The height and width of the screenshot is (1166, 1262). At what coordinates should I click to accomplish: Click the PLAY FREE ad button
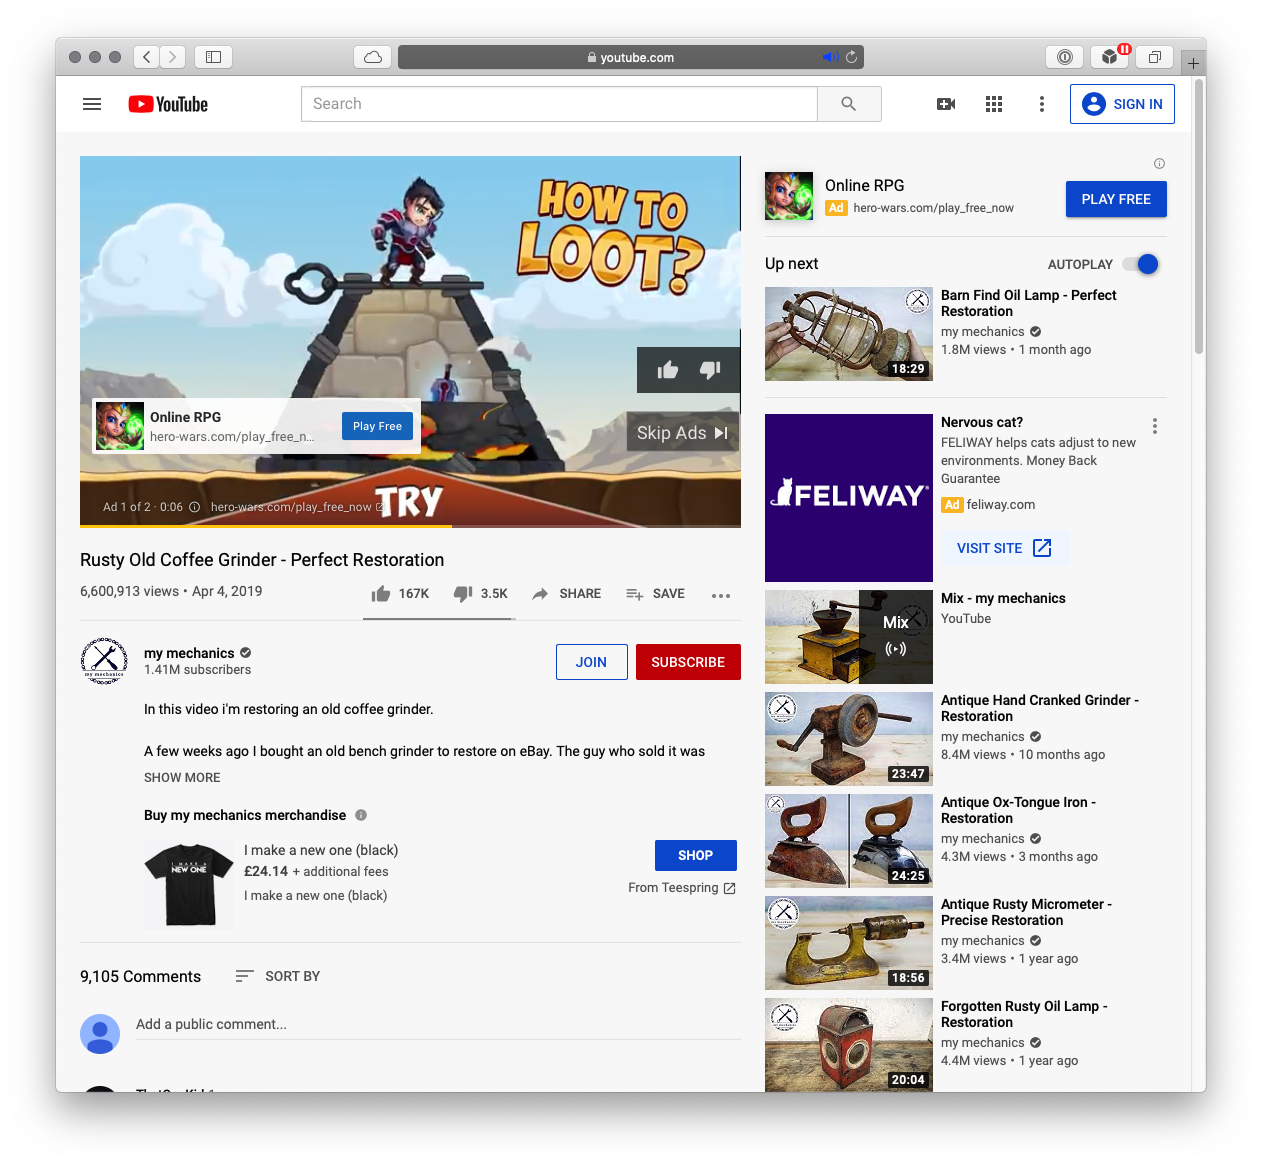[1116, 199]
